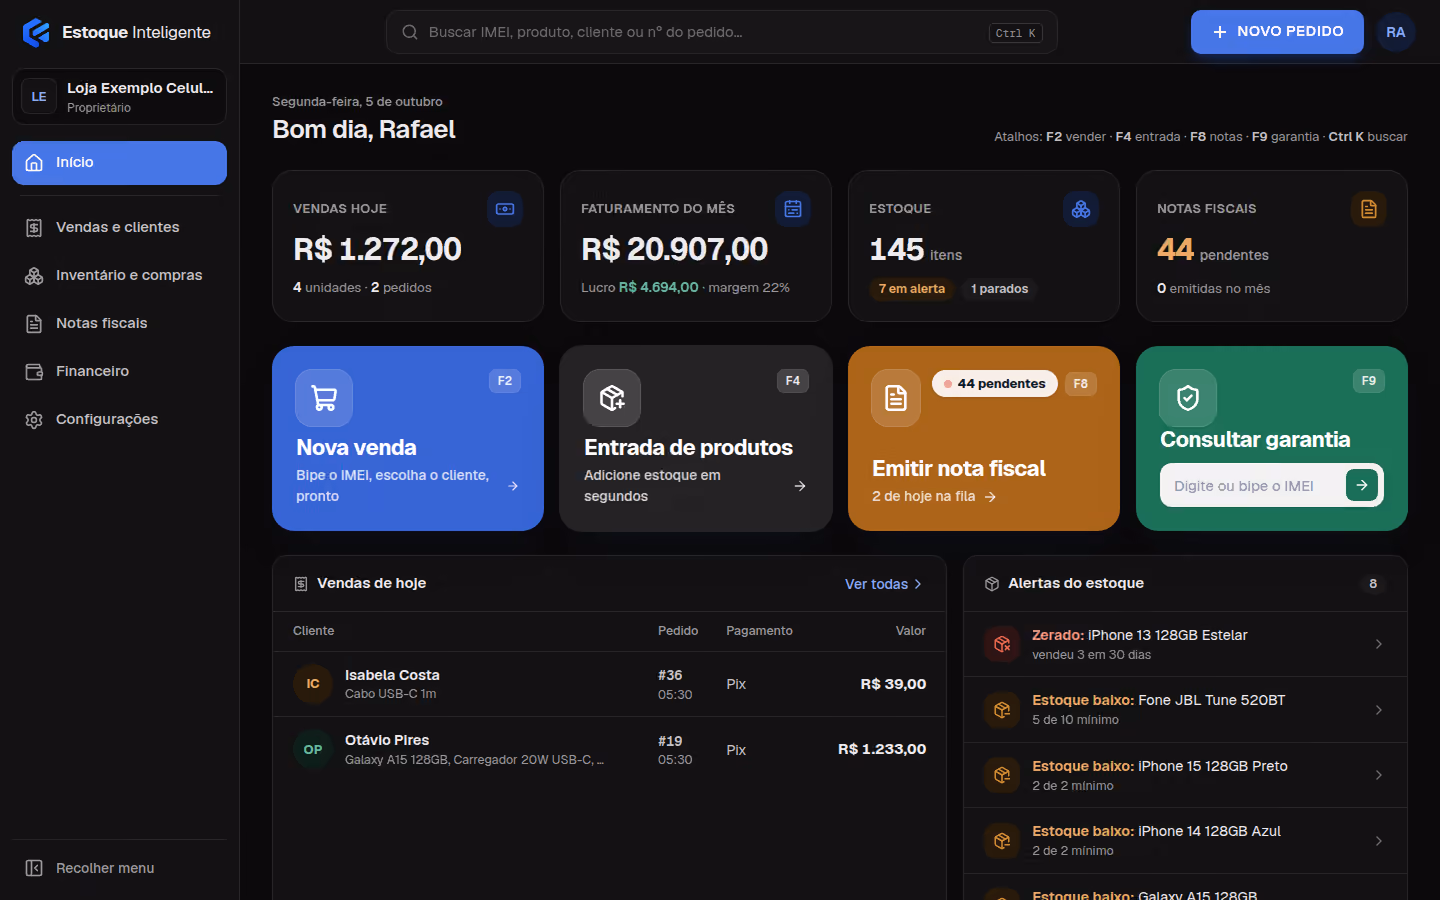Focus the top search field

(x=722, y=32)
